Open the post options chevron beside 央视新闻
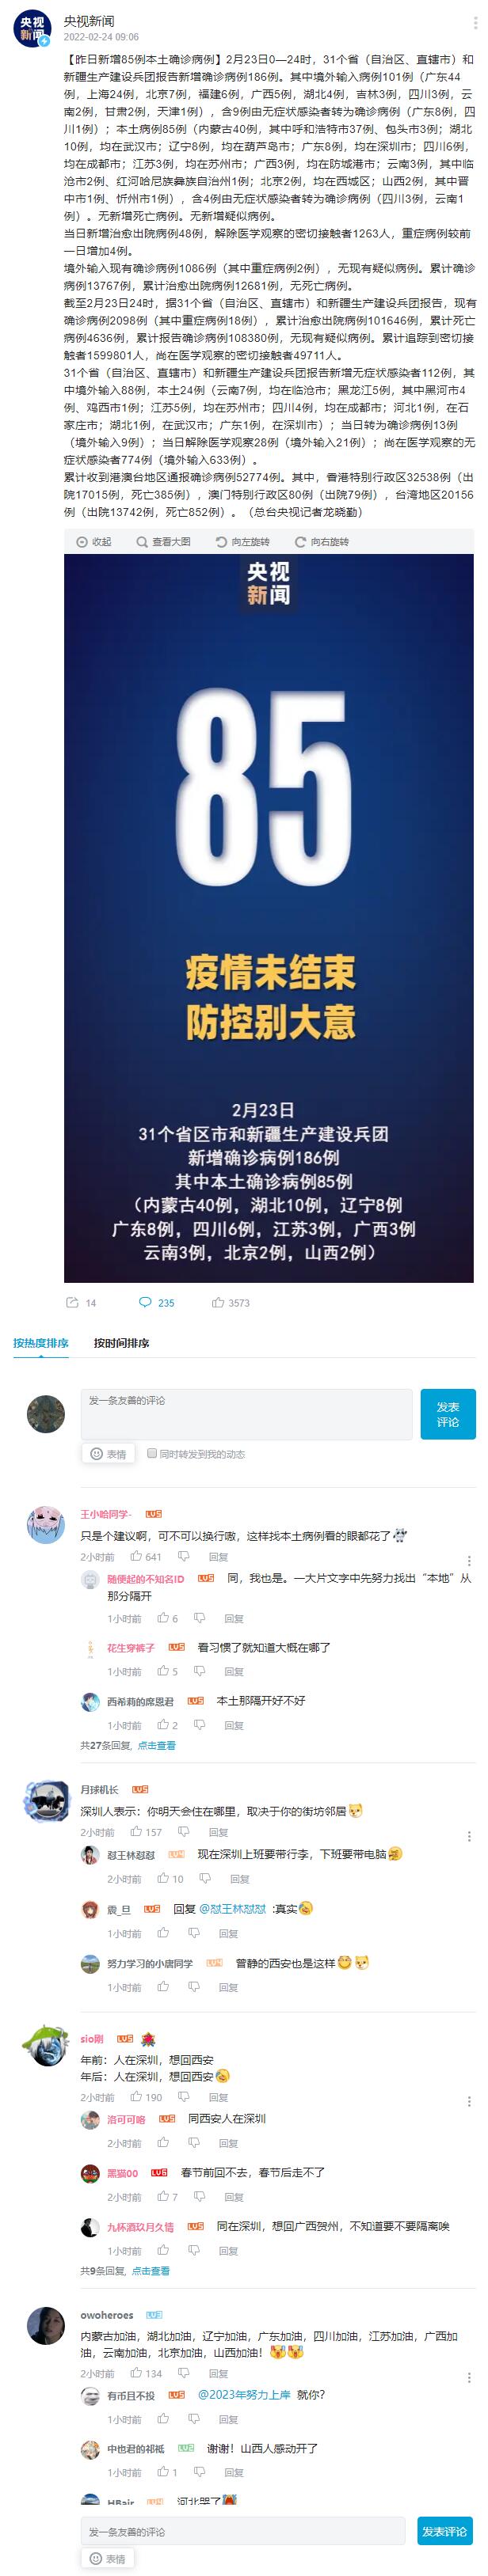The width and height of the screenshot is (488, 2576). coord(472,23)
